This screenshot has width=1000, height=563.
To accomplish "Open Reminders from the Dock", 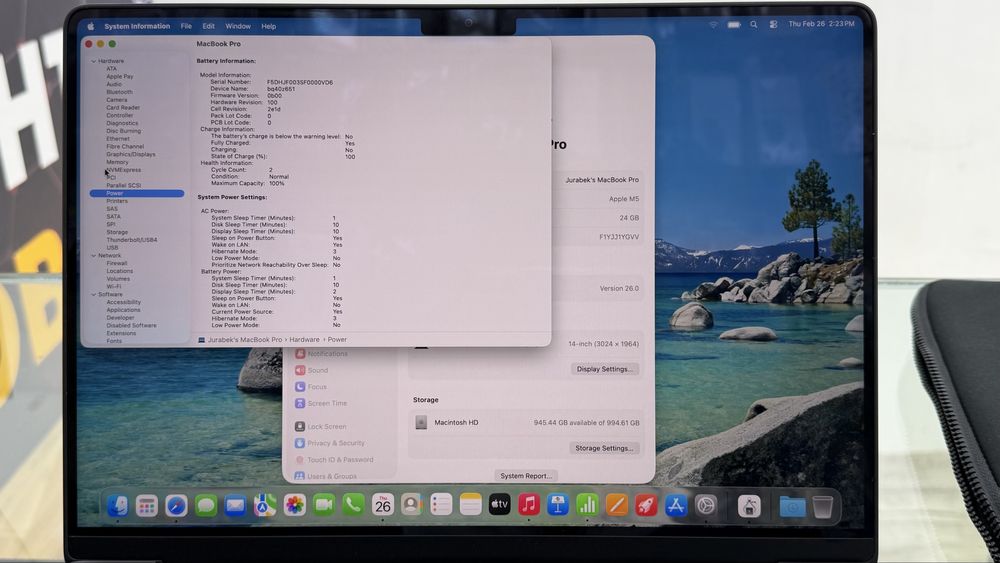I will [441, 505].
